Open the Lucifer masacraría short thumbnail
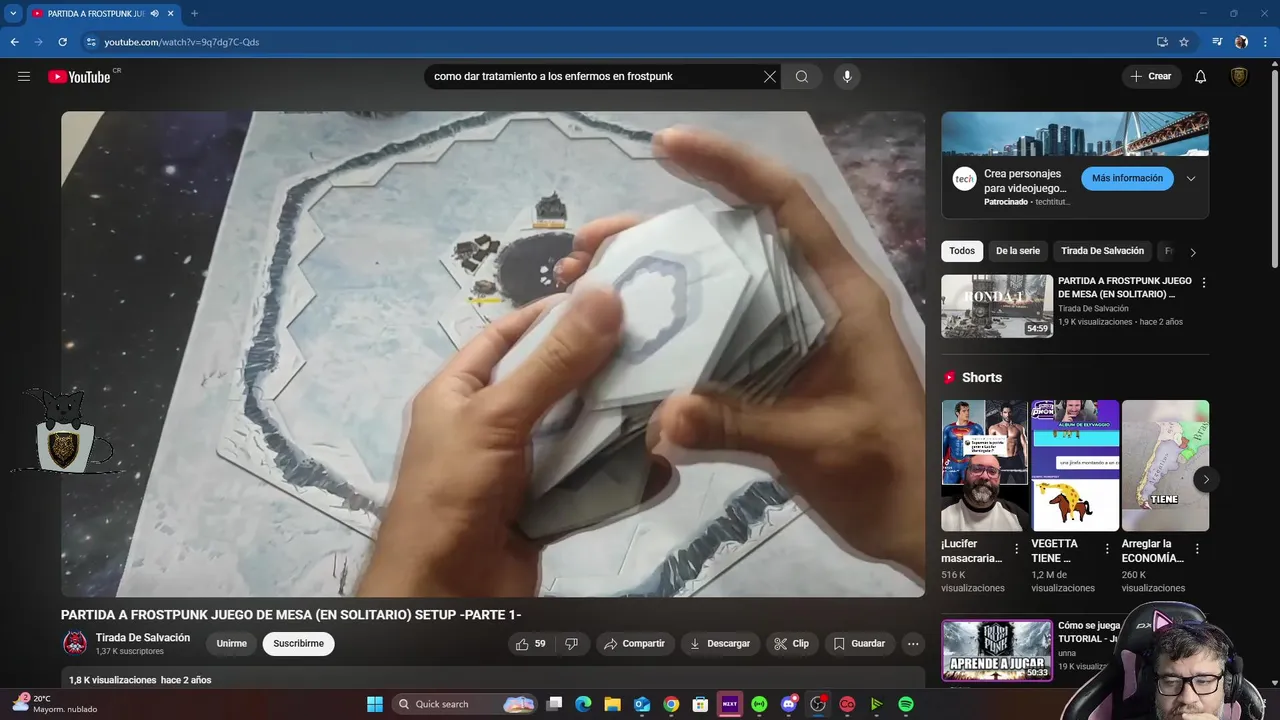The width and height of the screenshot is (1280, 720). 985,465
